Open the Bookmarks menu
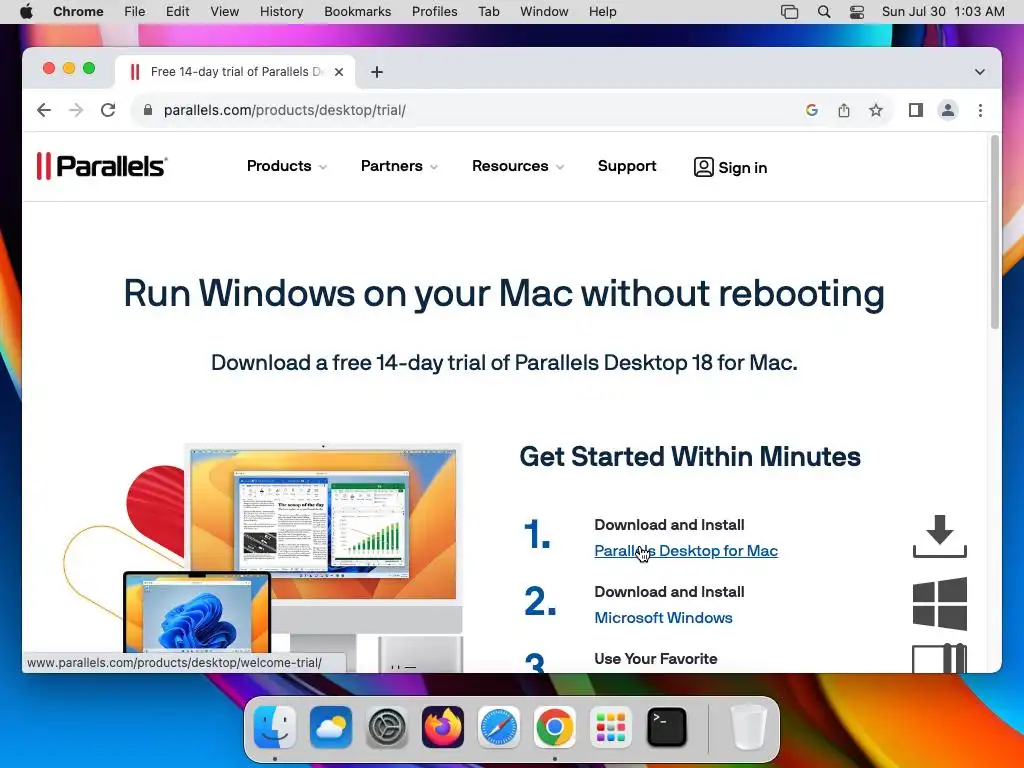 pos(357,12)
